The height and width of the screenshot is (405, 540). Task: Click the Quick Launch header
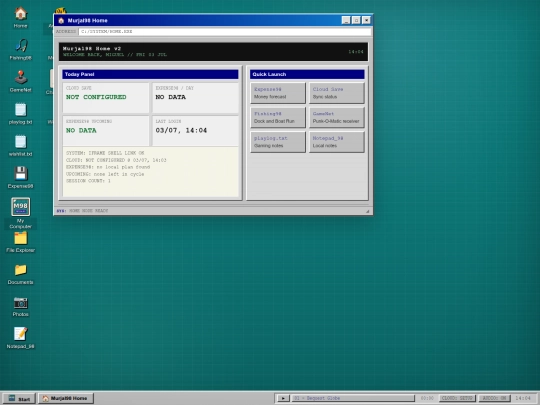[x=307, y=74]
